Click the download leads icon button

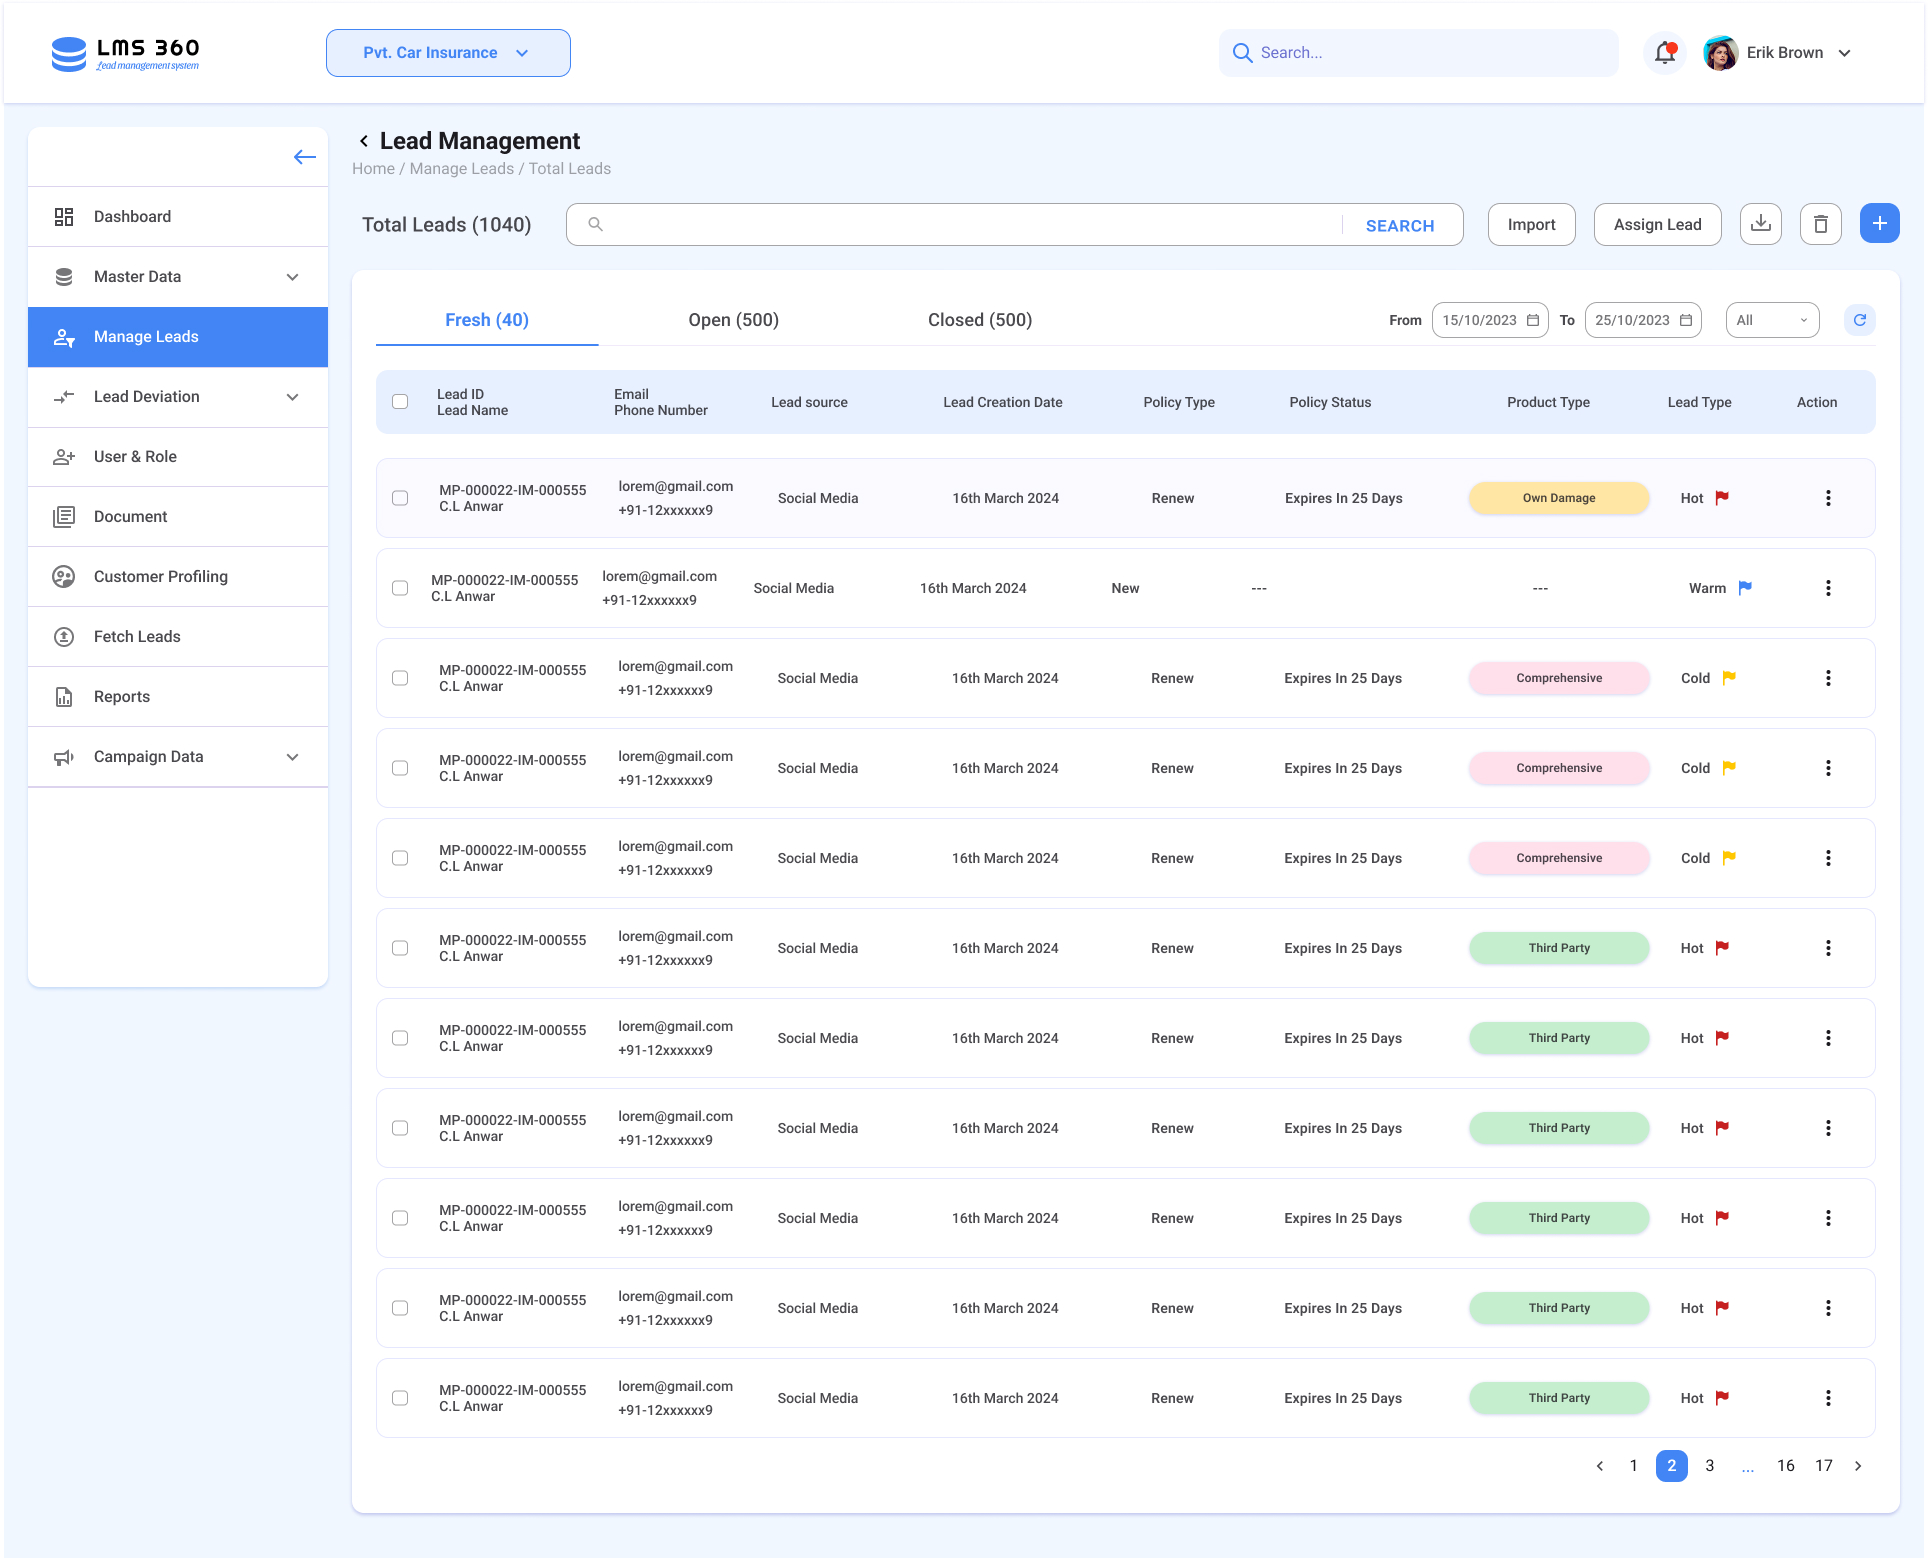(x=1761, y=224)
